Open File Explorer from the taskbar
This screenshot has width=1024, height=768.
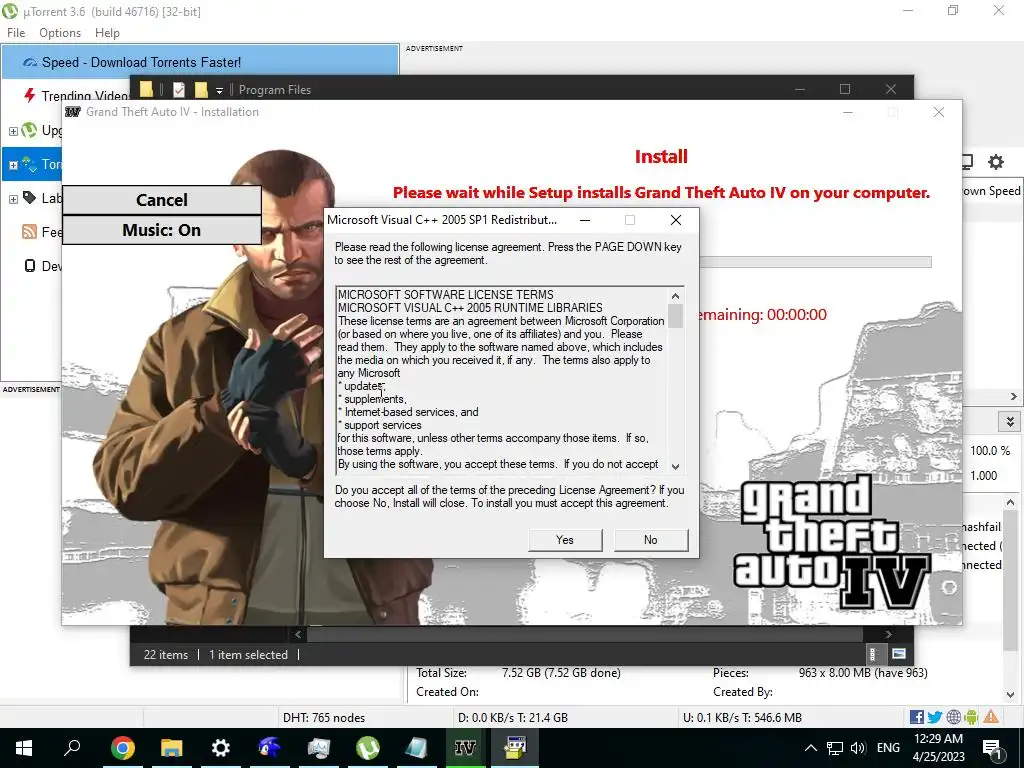172,748
